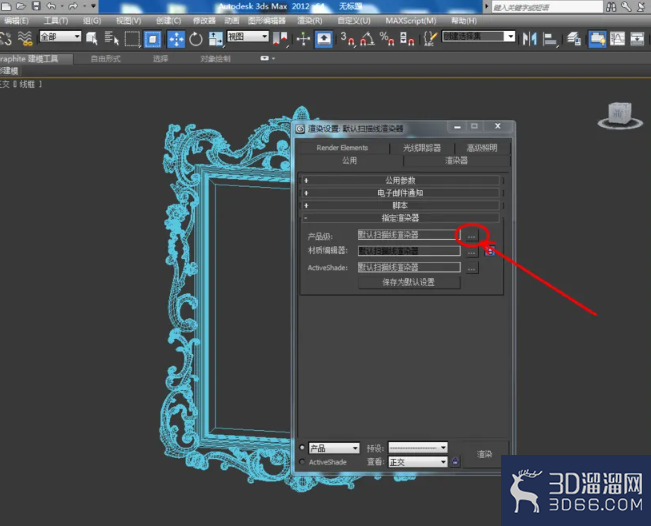Click the binoculars search icon
651x526 pixels.
coord(611,6)
